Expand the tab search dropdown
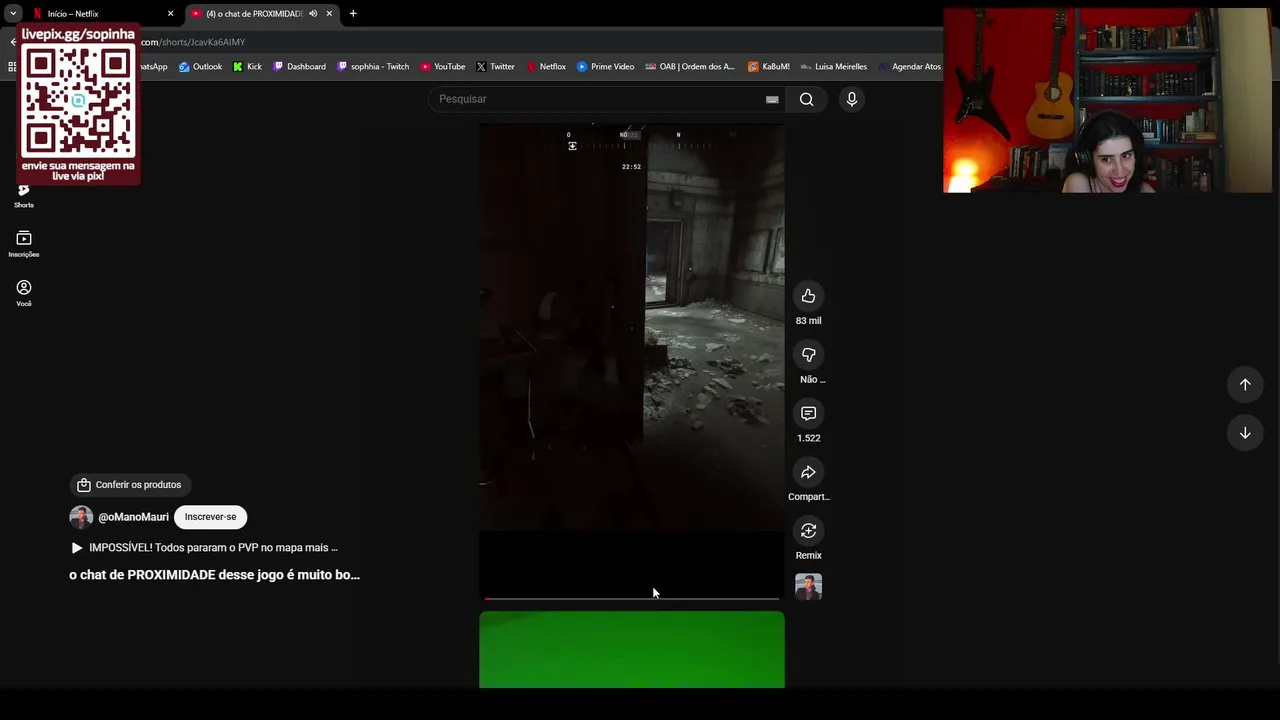Image resolution: width=1280 pixels, height=720 pixels. (x=13, y=14)
